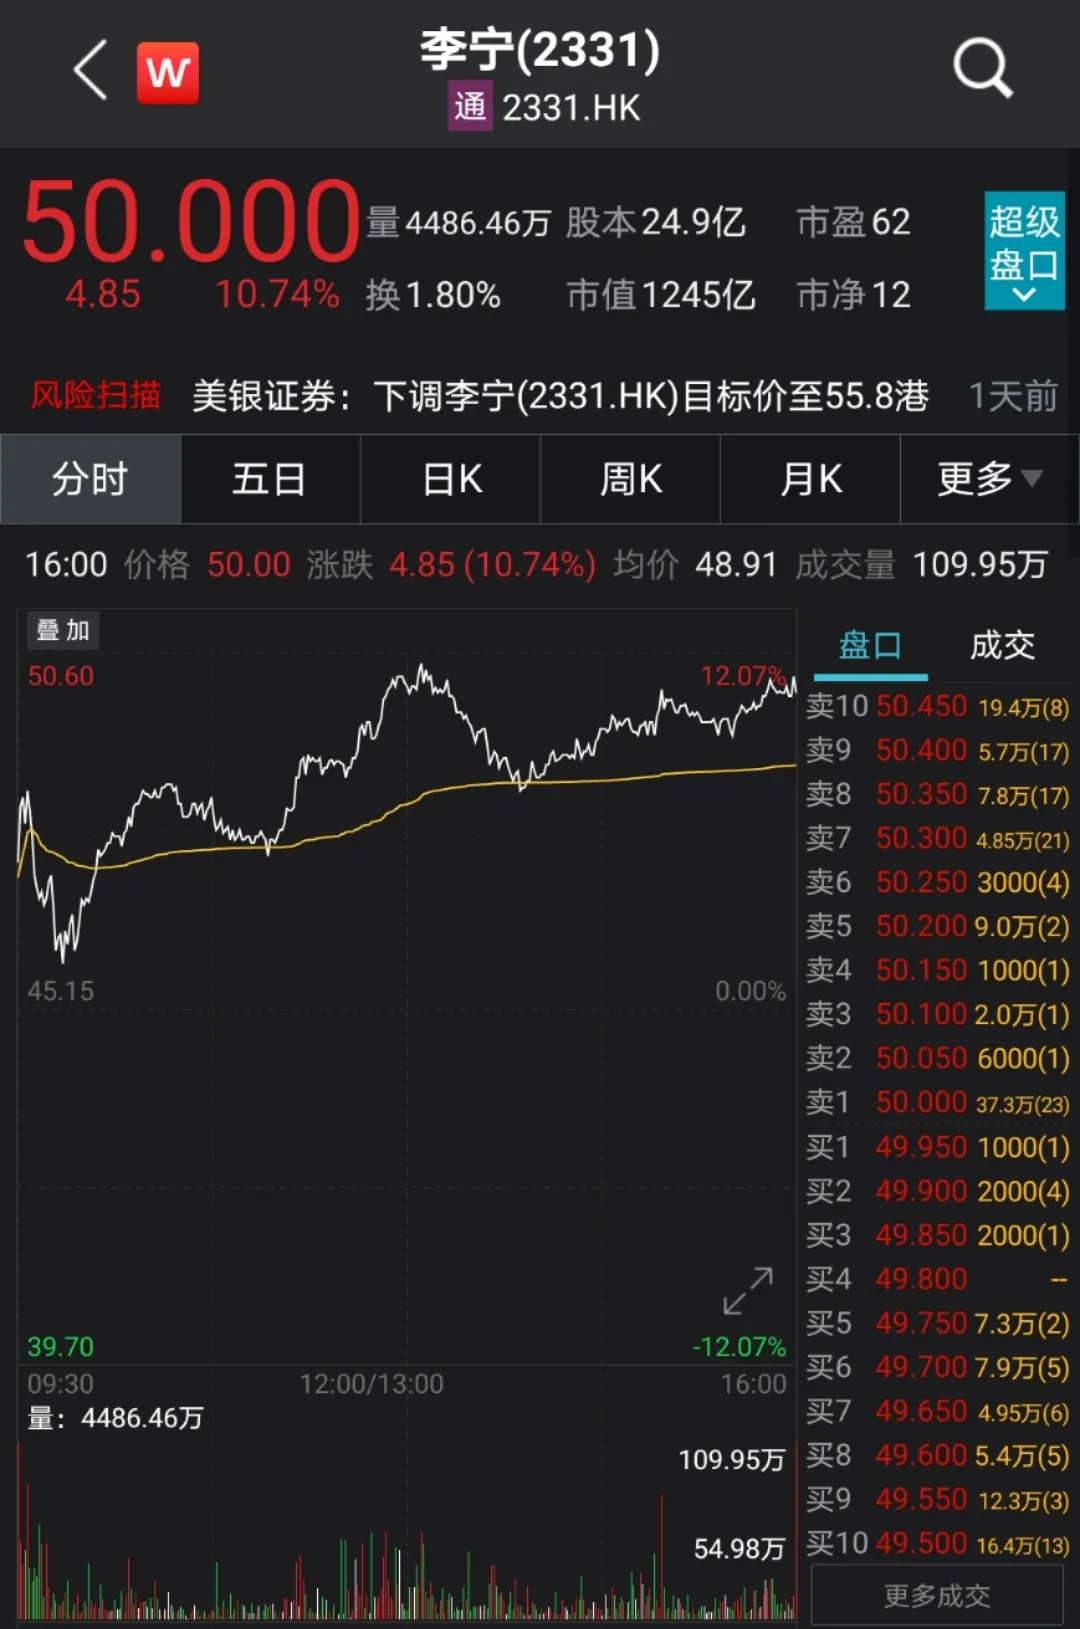Tap the 成交量 109.95万 value in info row
This screenshot has width=1080, height=1629.
[921, 565]
